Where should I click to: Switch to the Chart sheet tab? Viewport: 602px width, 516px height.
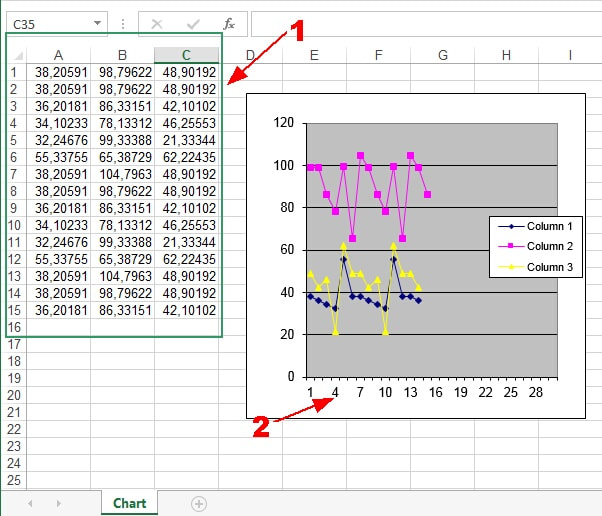[x=129, y=503]
